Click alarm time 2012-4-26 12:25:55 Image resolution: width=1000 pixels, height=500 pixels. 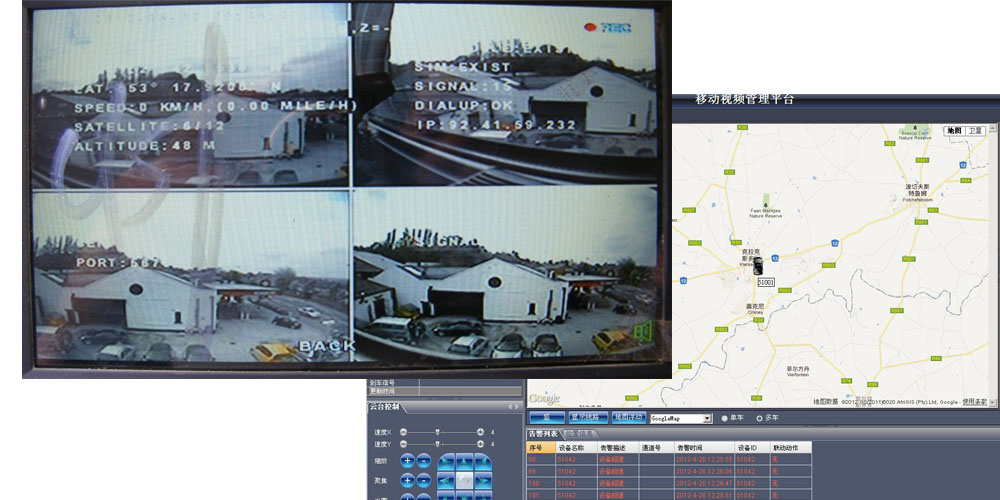tap(704, 460)
